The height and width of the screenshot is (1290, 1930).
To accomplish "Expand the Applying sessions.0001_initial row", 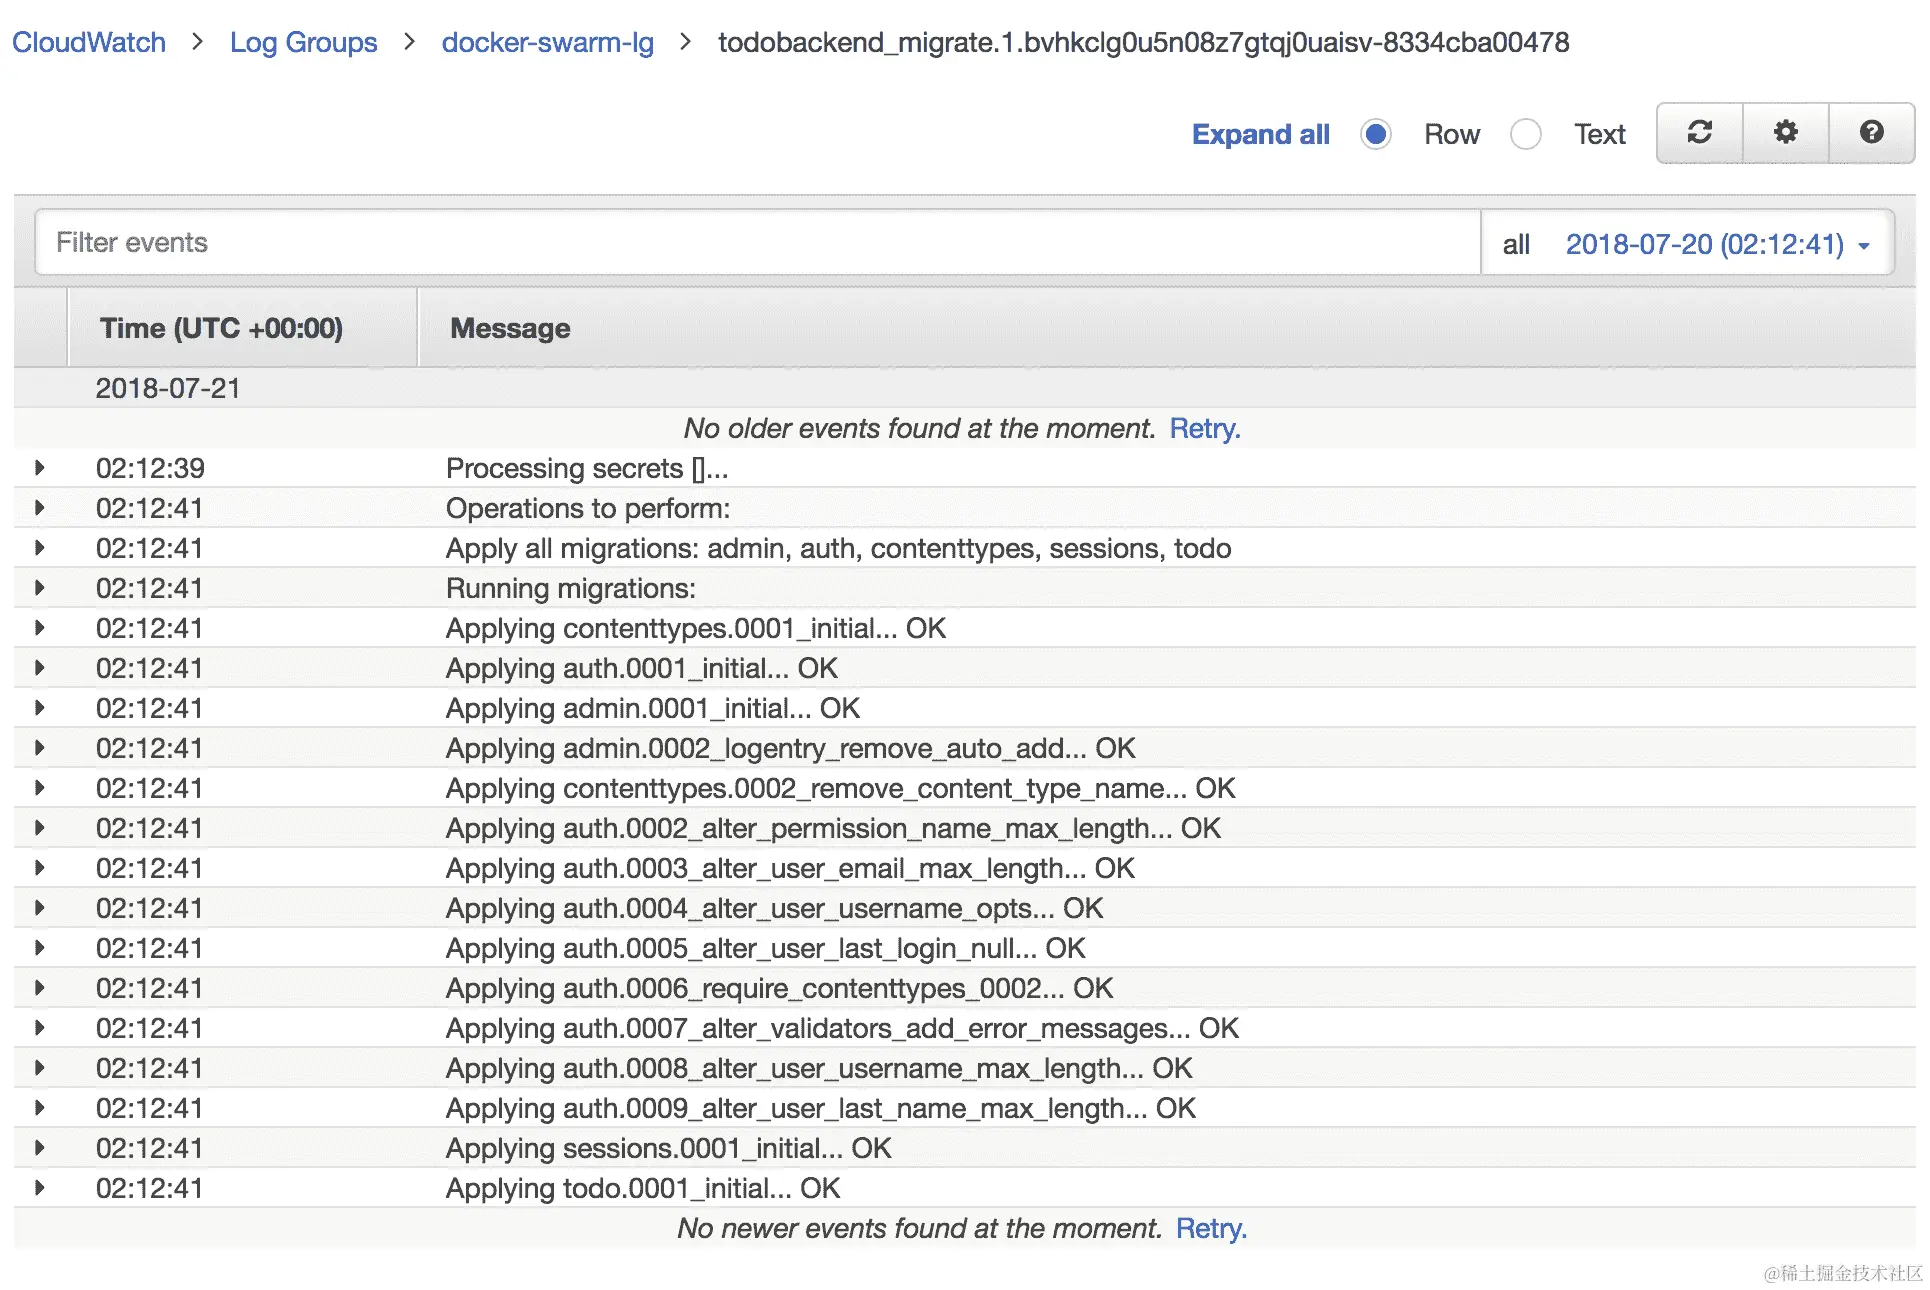I will (40, 1148).
